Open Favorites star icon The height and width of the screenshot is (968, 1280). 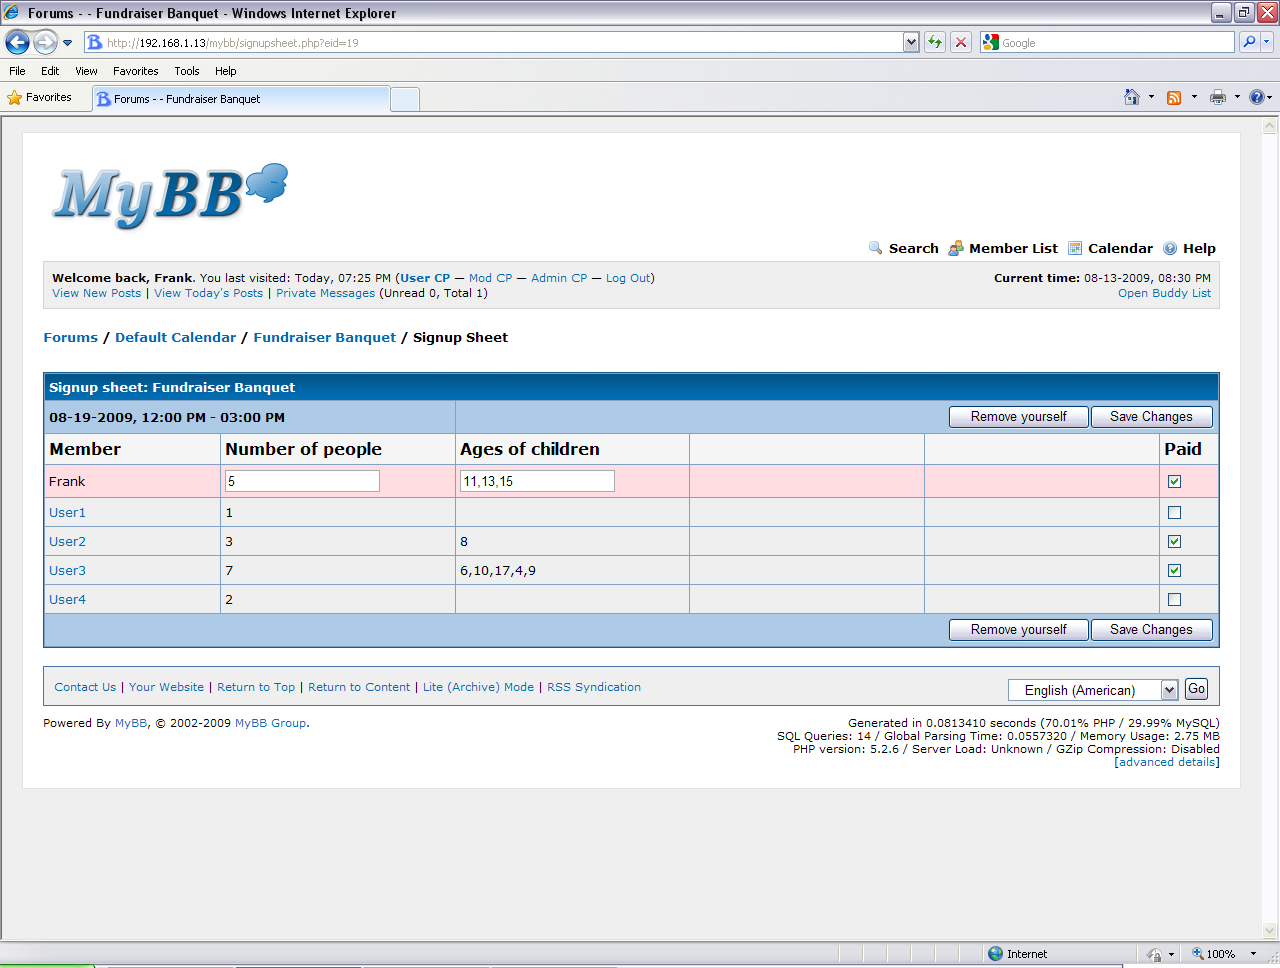tap(15, 98)
